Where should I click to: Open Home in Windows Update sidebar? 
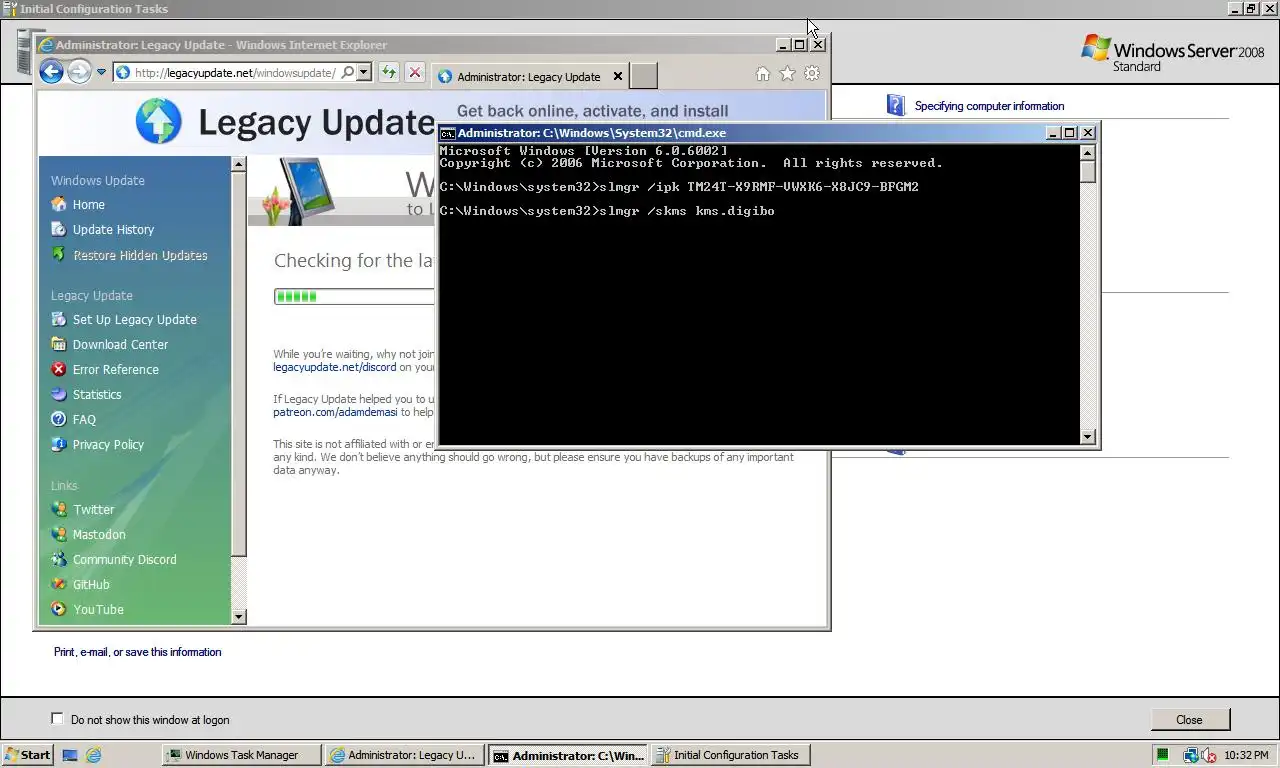tap(88, 204)
